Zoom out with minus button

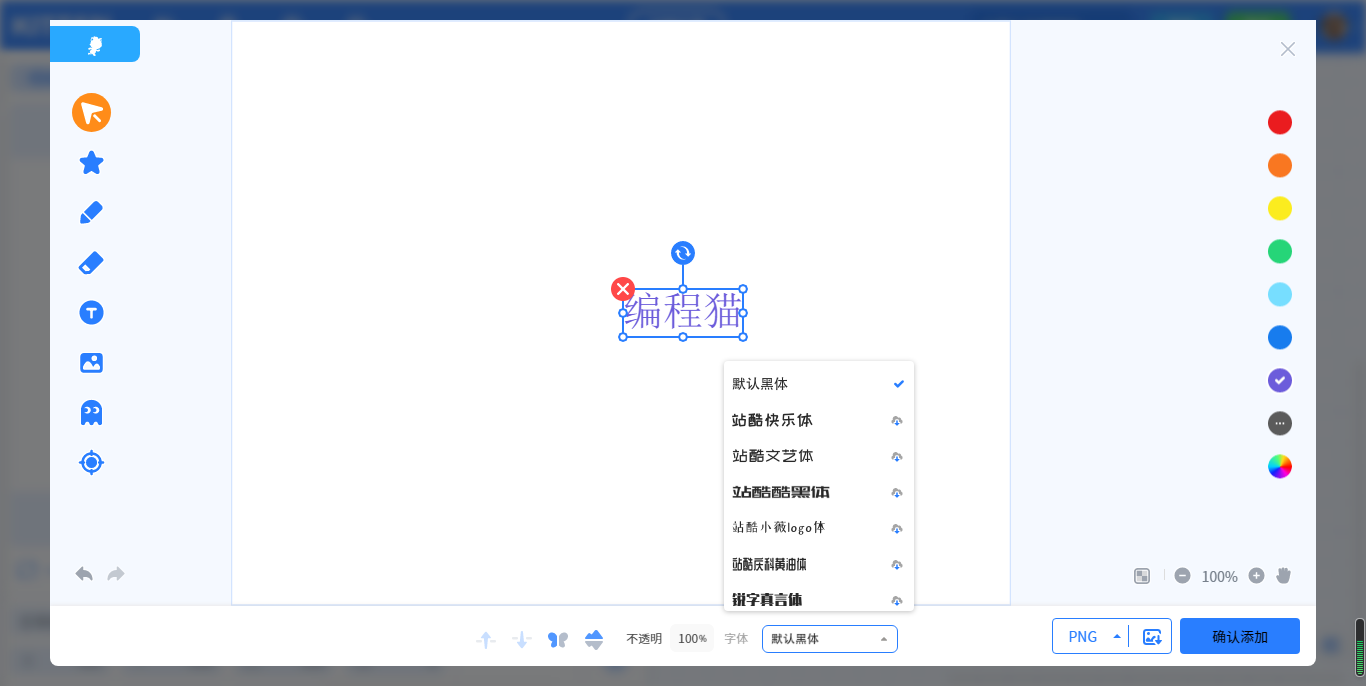1182,576
